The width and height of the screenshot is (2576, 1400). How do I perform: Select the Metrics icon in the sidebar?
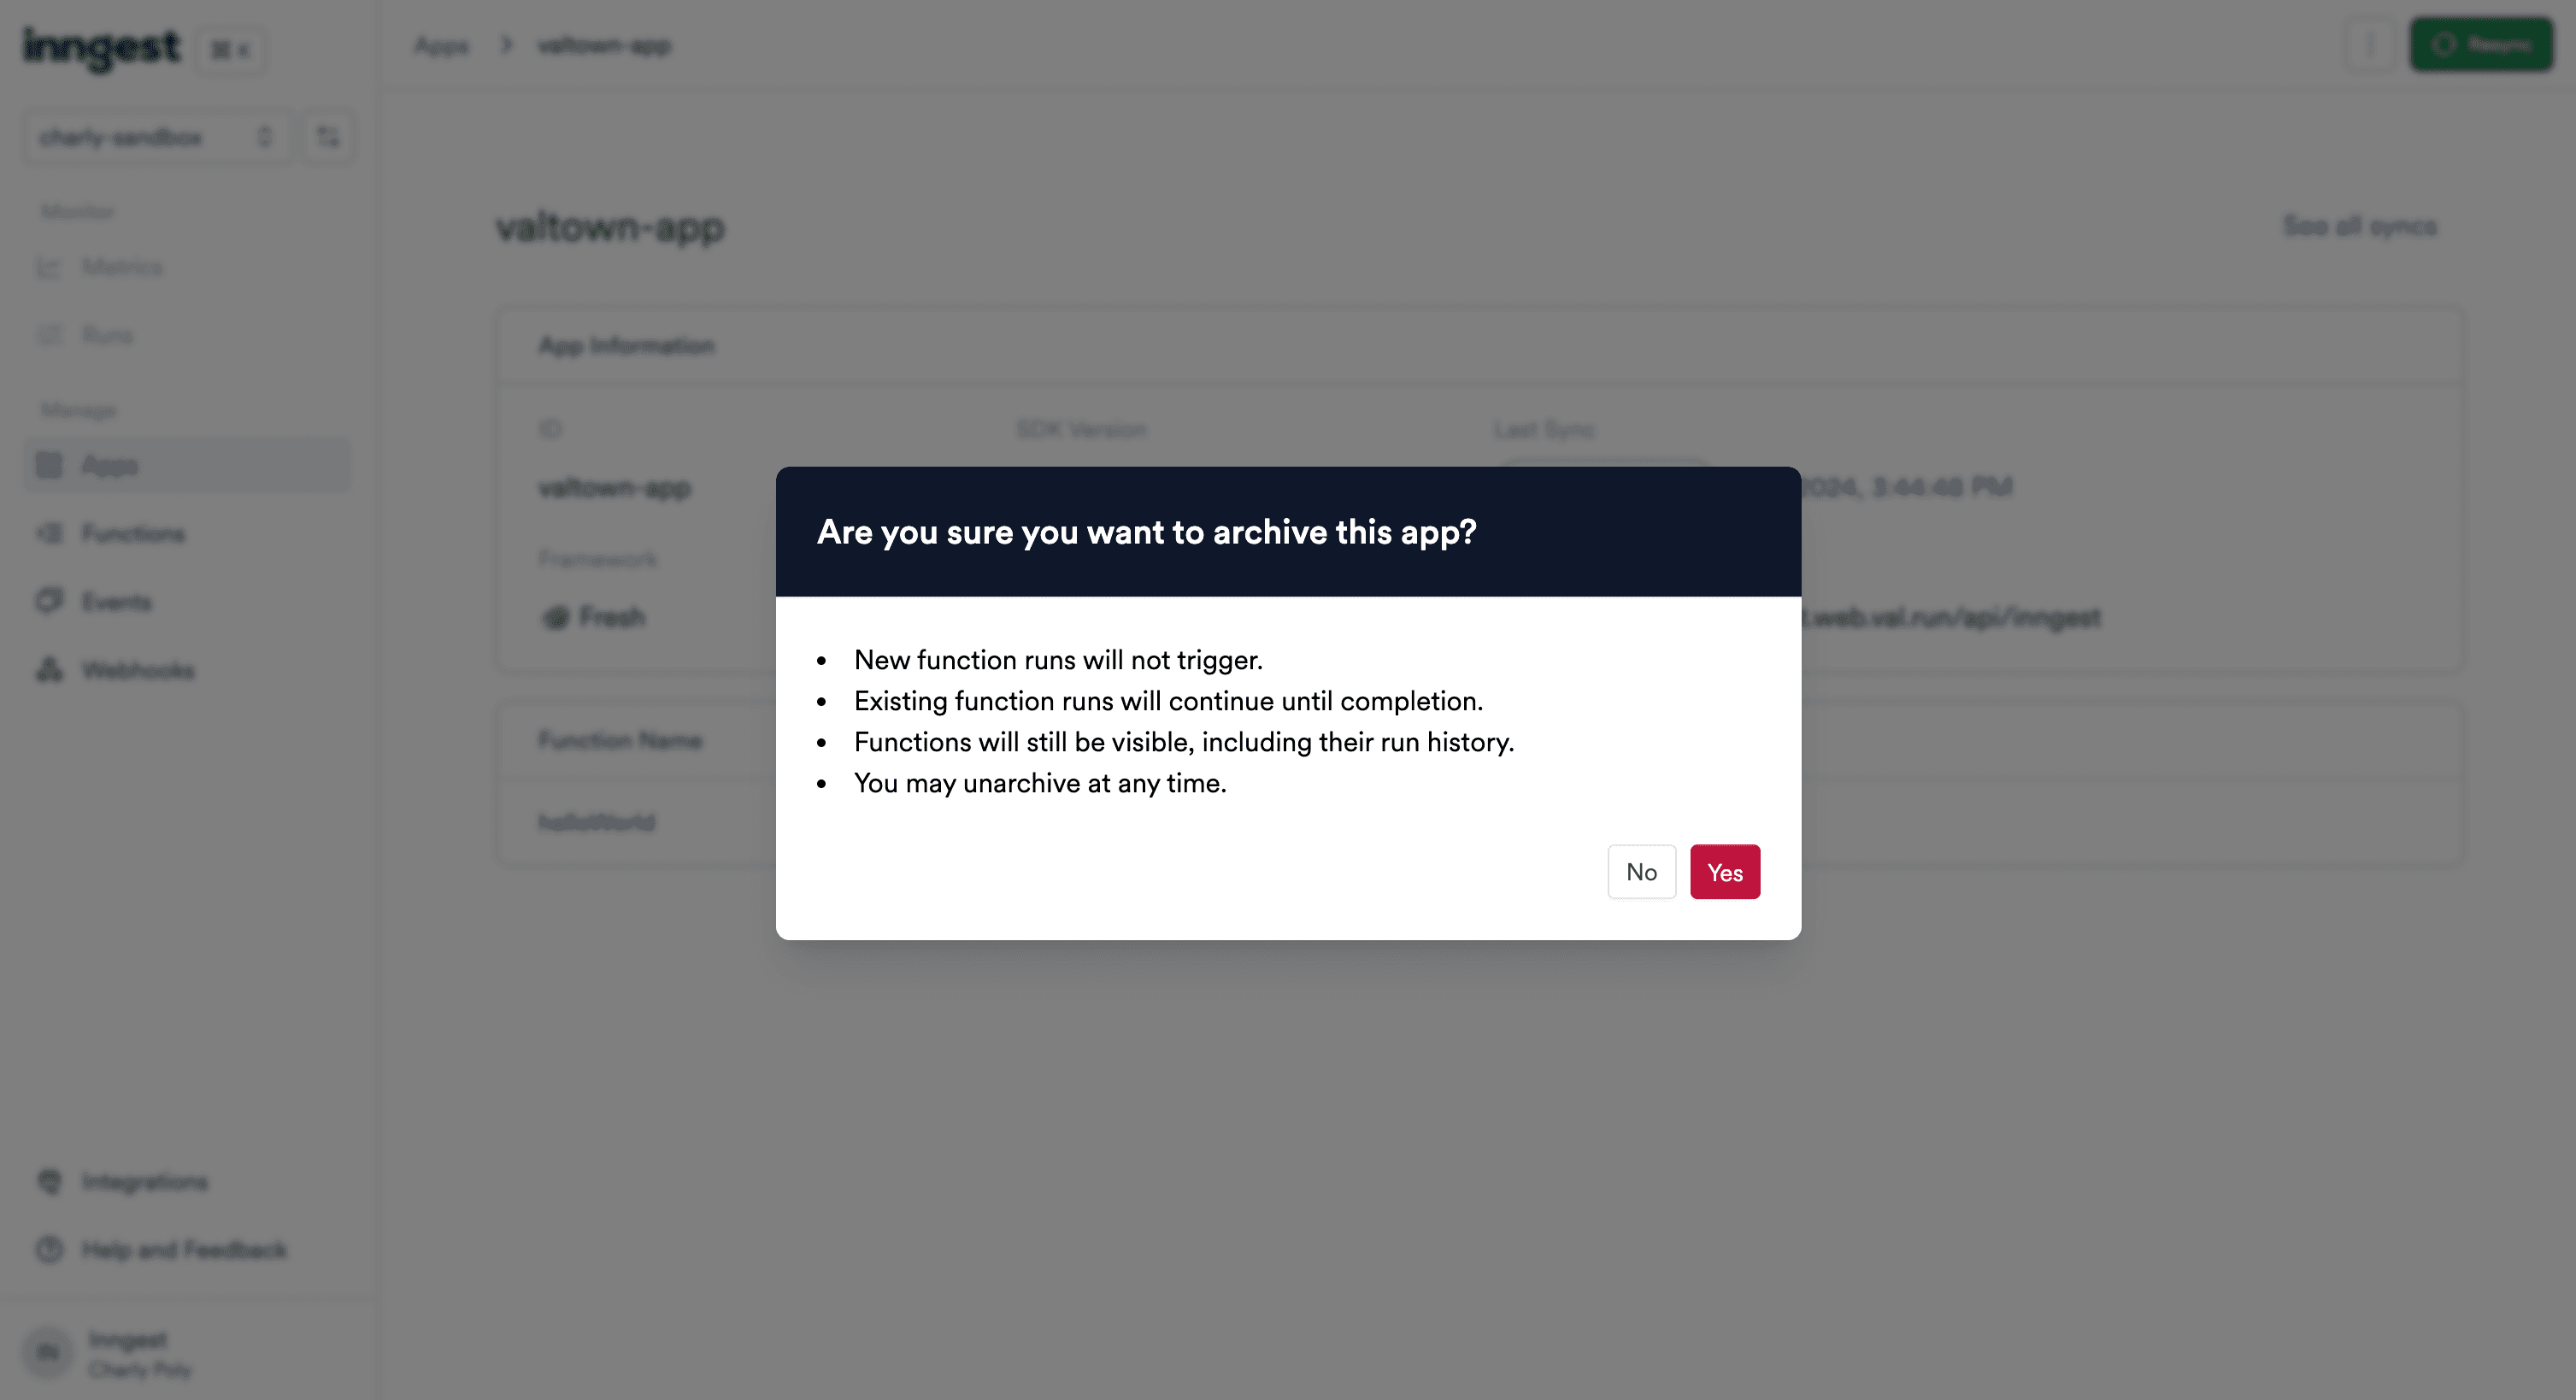pos(49,267)
